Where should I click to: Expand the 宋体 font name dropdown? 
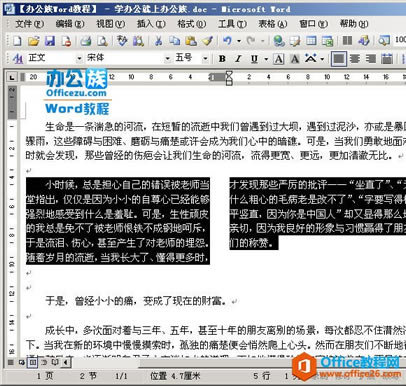coord(167,59)
